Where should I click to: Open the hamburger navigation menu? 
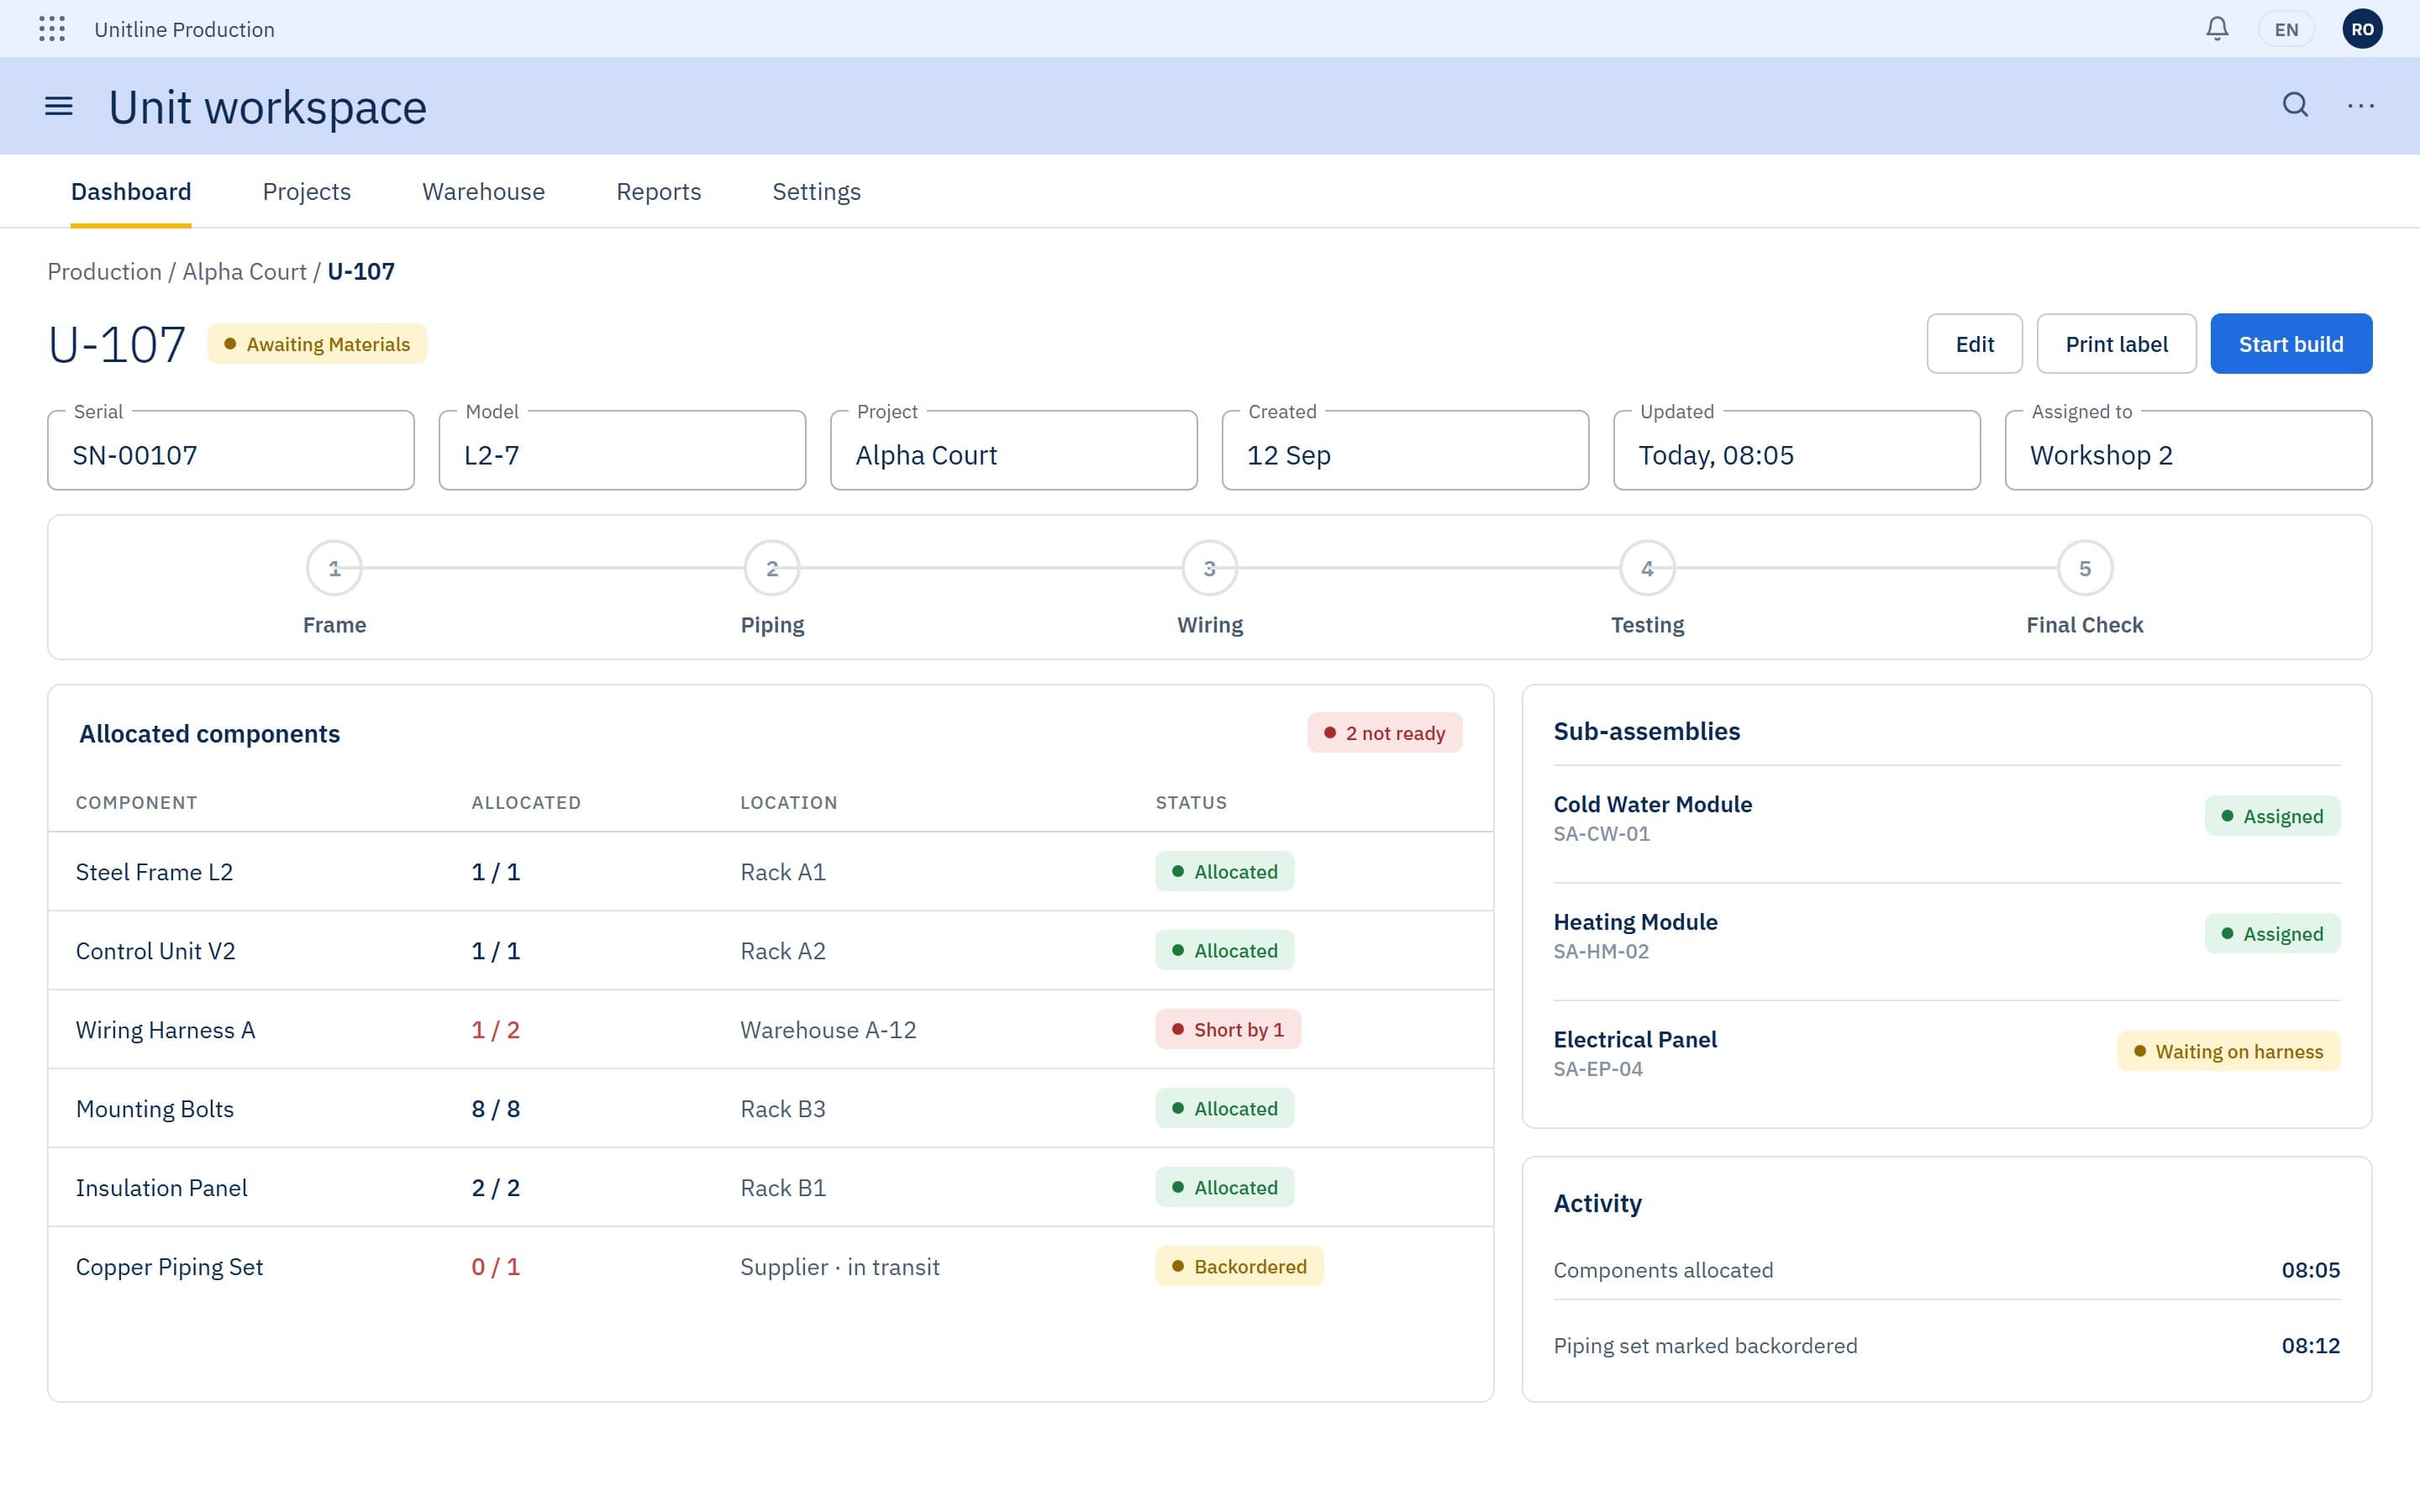point(59,106)
